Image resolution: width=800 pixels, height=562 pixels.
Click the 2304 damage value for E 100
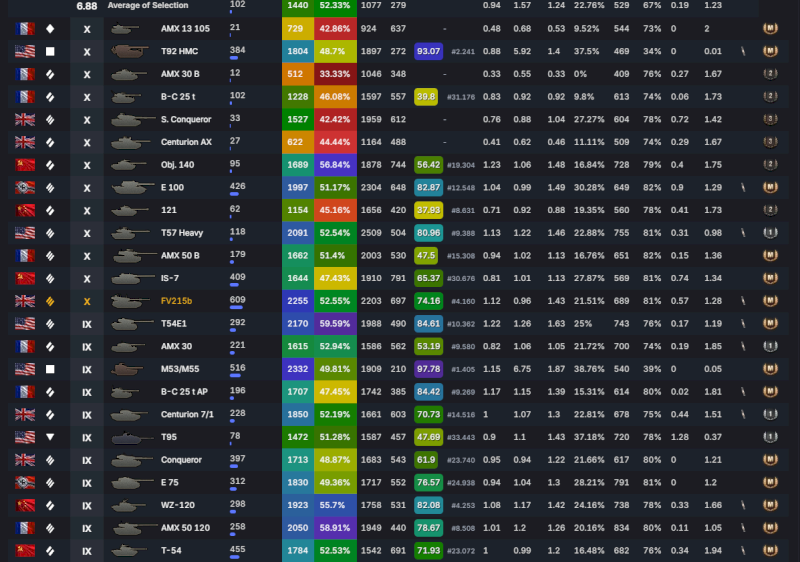371,188
